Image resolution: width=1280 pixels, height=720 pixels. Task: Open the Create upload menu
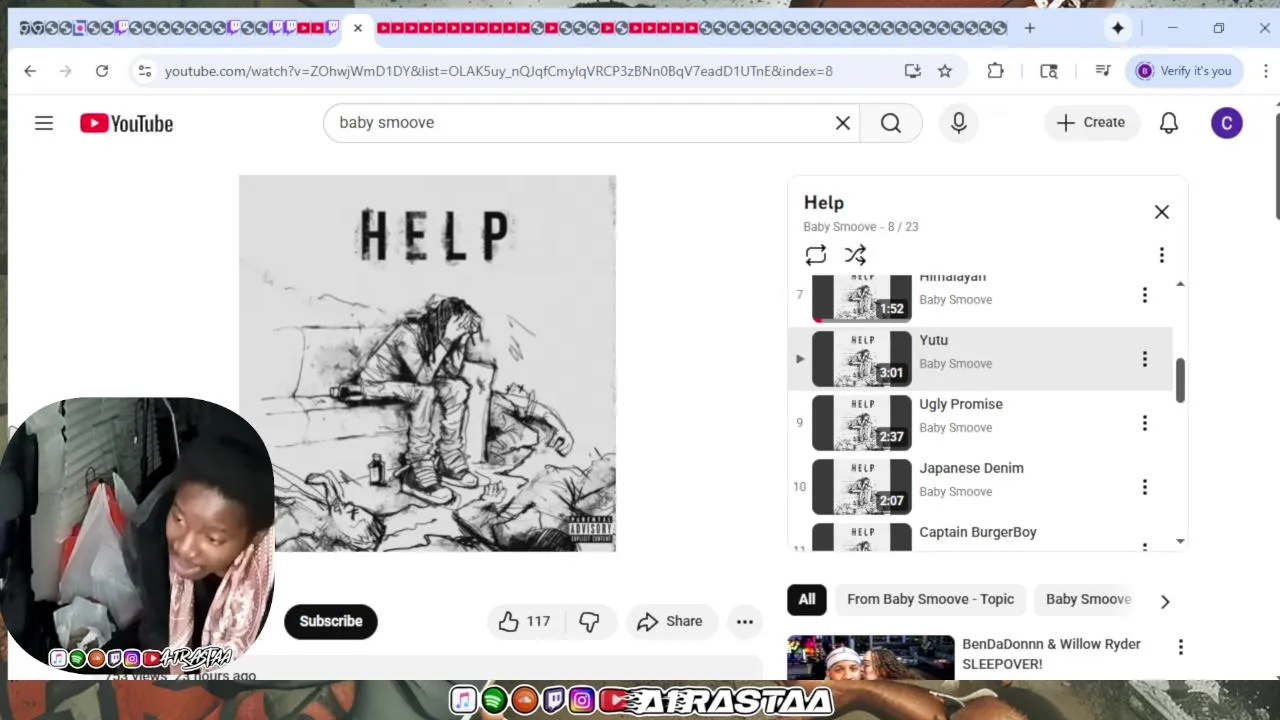[1091, 122]
